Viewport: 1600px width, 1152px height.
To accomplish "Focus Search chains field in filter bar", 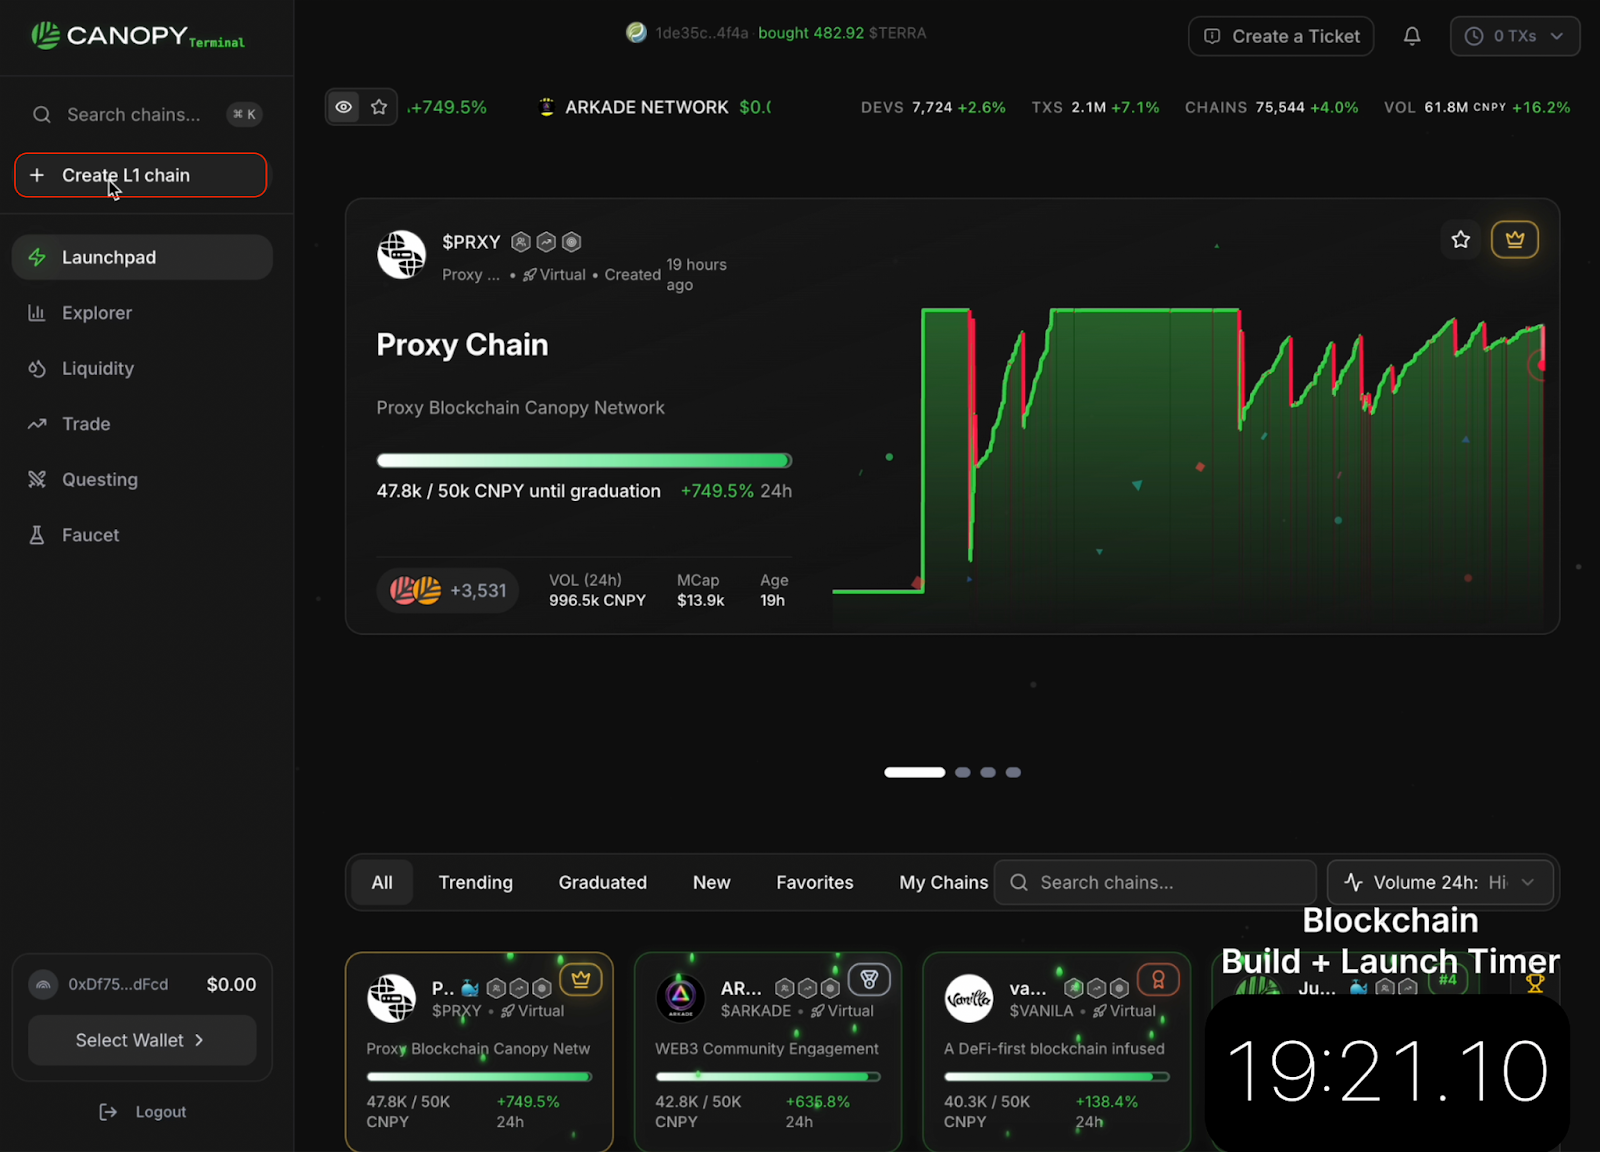I will pos(1155,883).
